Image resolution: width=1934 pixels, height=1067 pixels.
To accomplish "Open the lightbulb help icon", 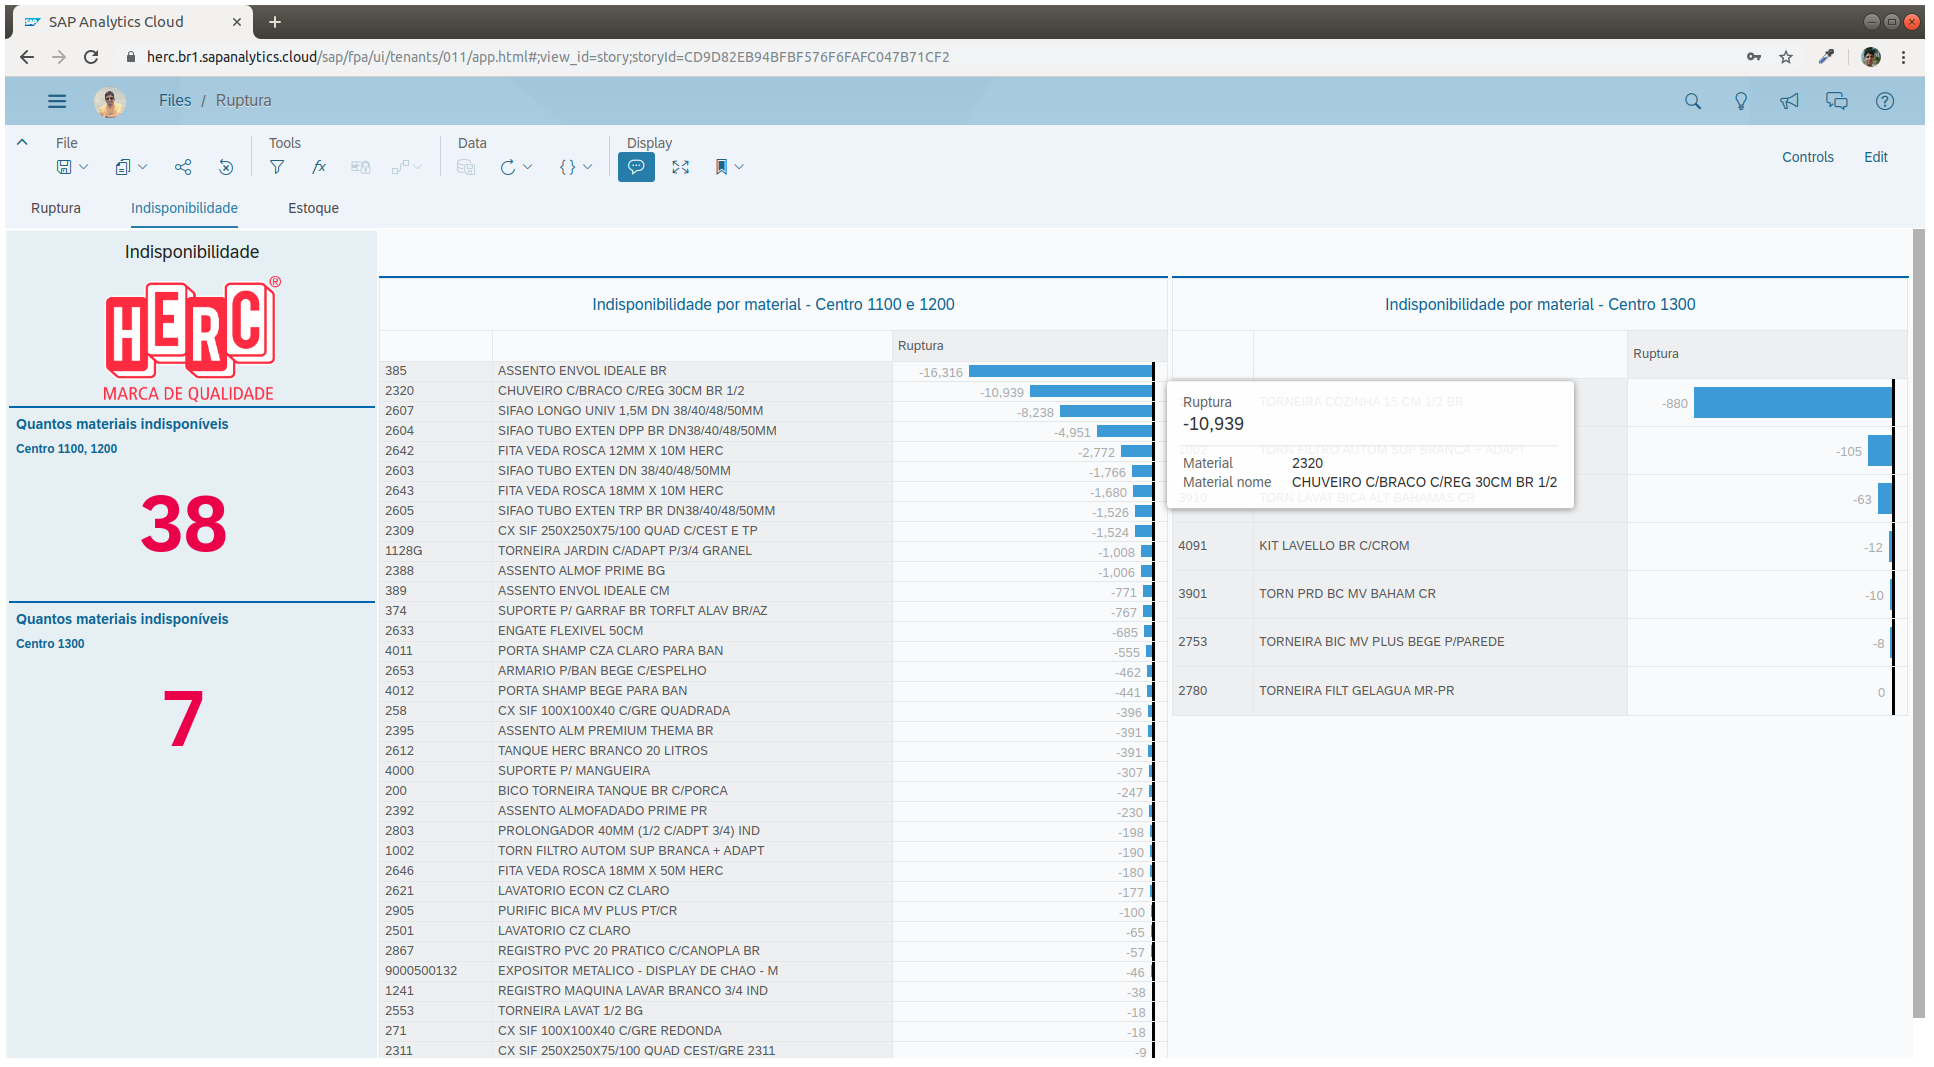I will [1741, 101].
